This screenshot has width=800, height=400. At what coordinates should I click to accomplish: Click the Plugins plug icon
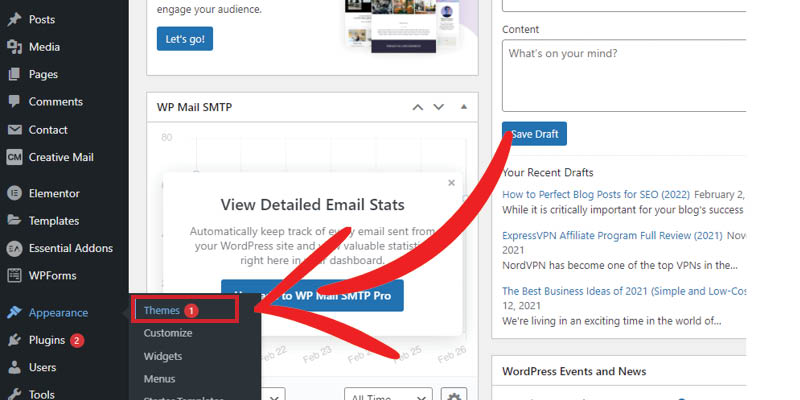(14, 340)
